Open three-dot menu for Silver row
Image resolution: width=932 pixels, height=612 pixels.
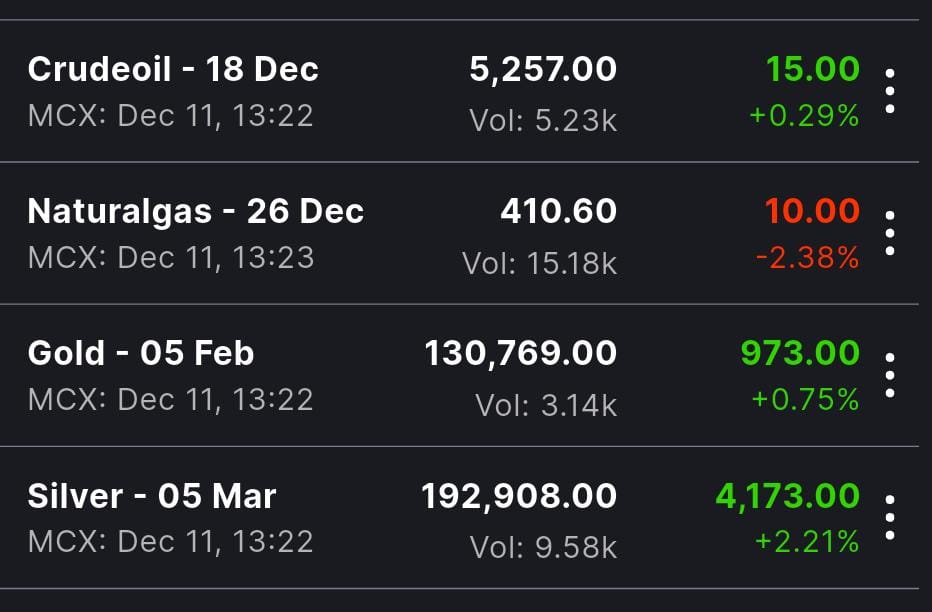(889, 517)
